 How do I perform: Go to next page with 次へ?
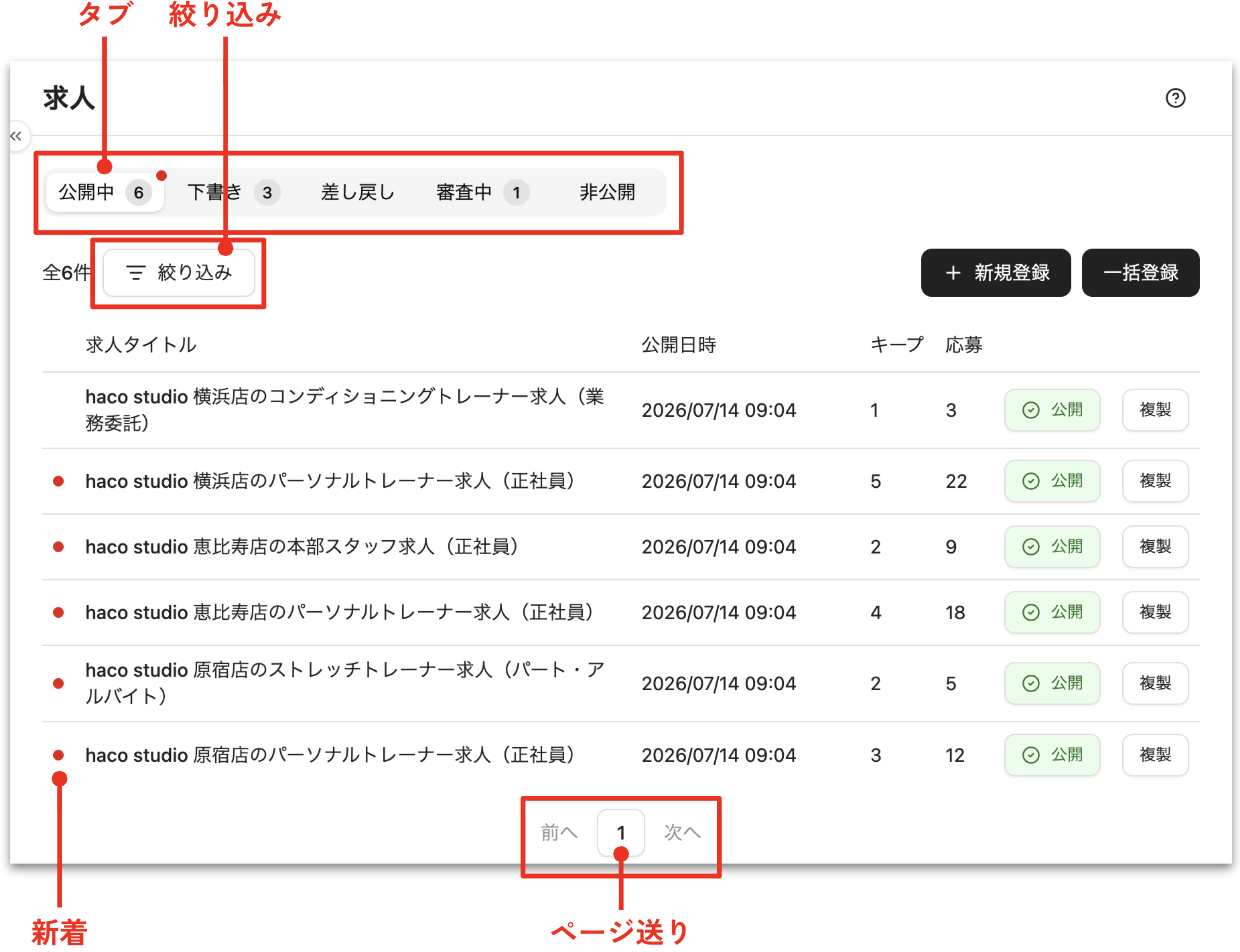pyautogui.click(x=683, y=832)
